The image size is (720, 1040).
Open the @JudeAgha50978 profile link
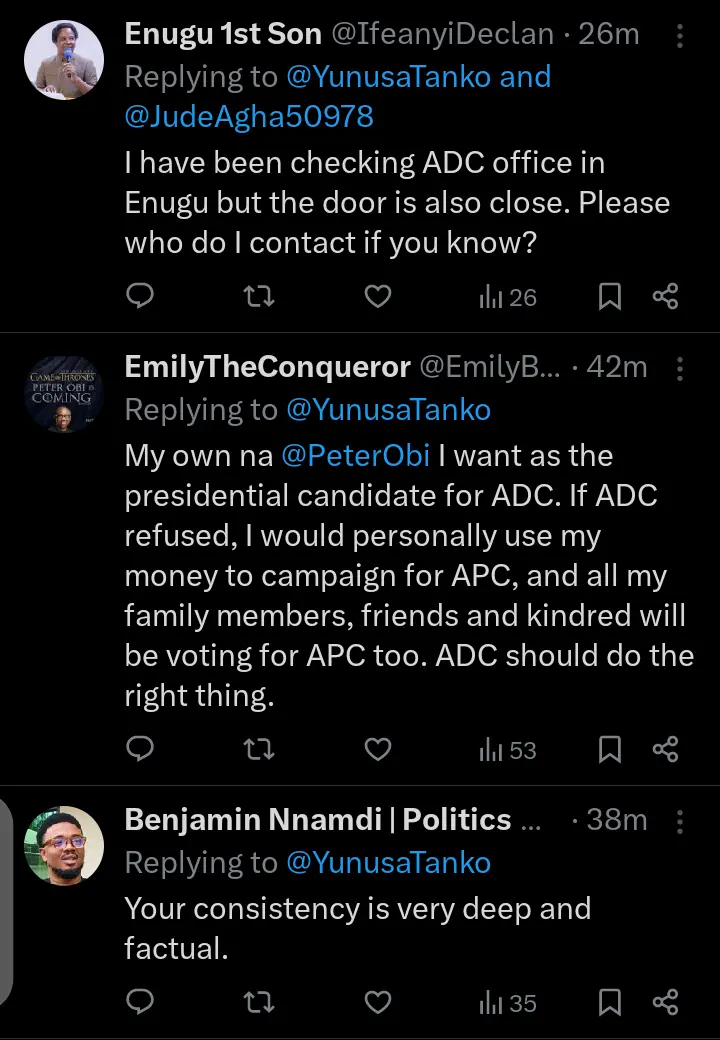coord(249,117)
